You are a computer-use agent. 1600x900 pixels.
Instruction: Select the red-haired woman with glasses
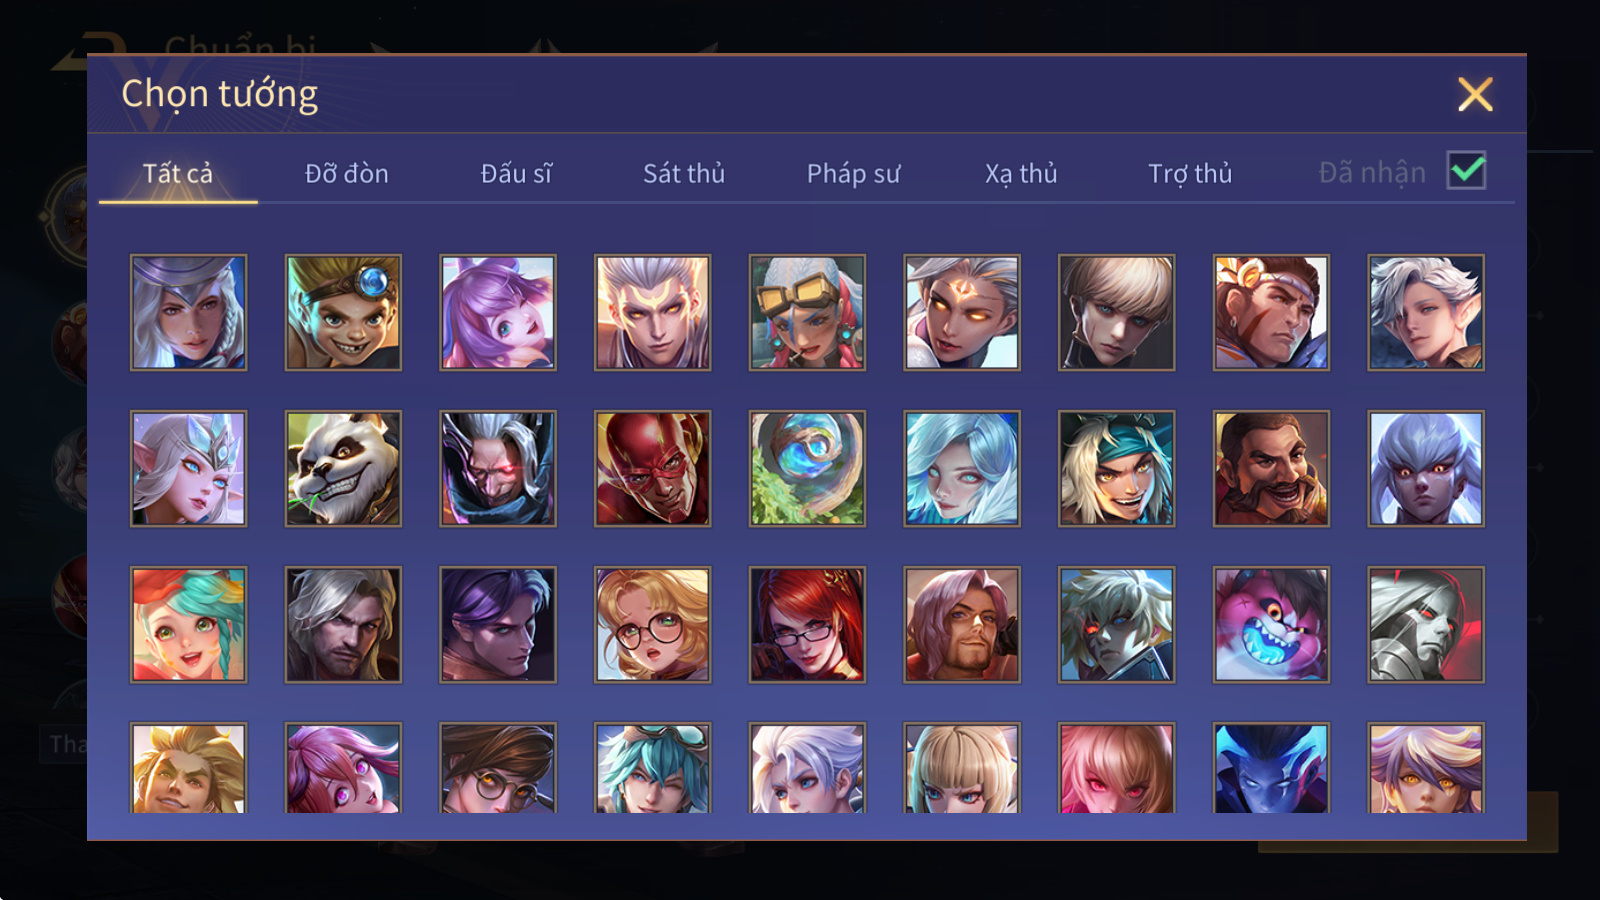tap(807, 624)
